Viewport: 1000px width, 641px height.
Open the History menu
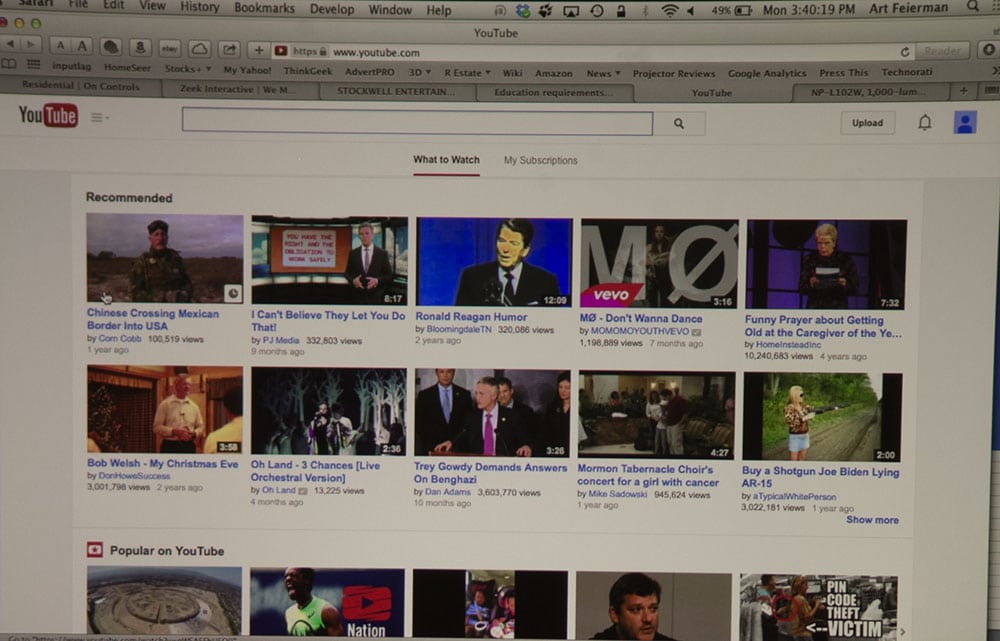click(200, 7)
